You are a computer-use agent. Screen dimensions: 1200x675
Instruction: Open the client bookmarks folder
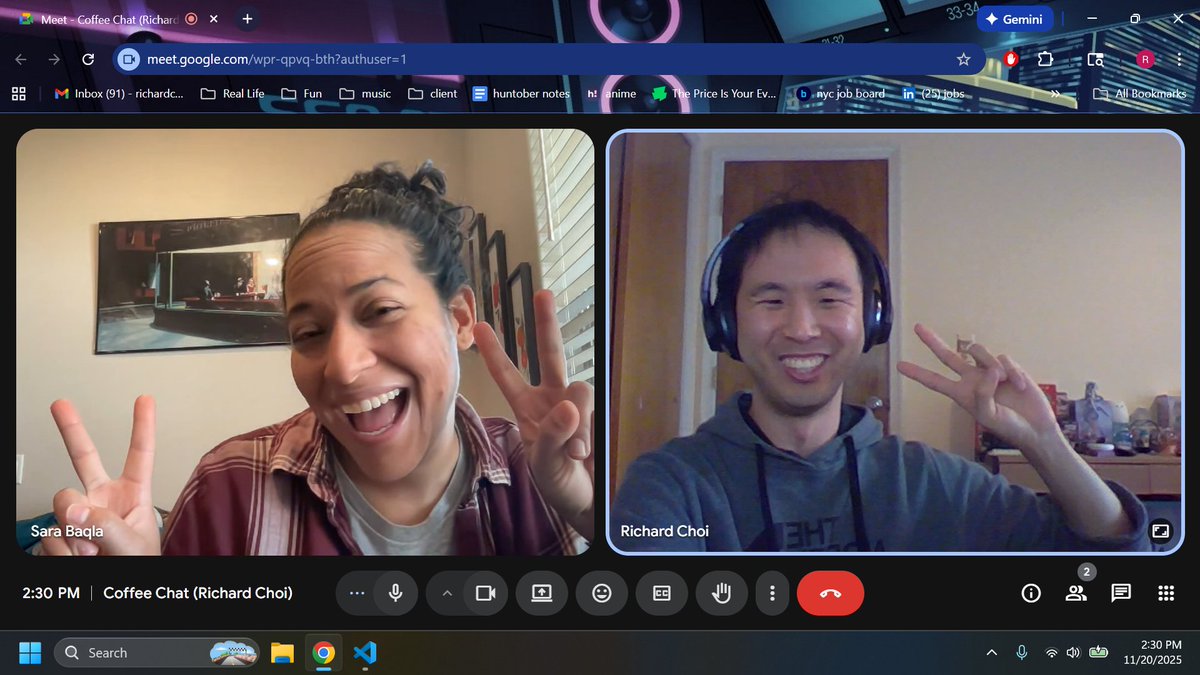433,93
